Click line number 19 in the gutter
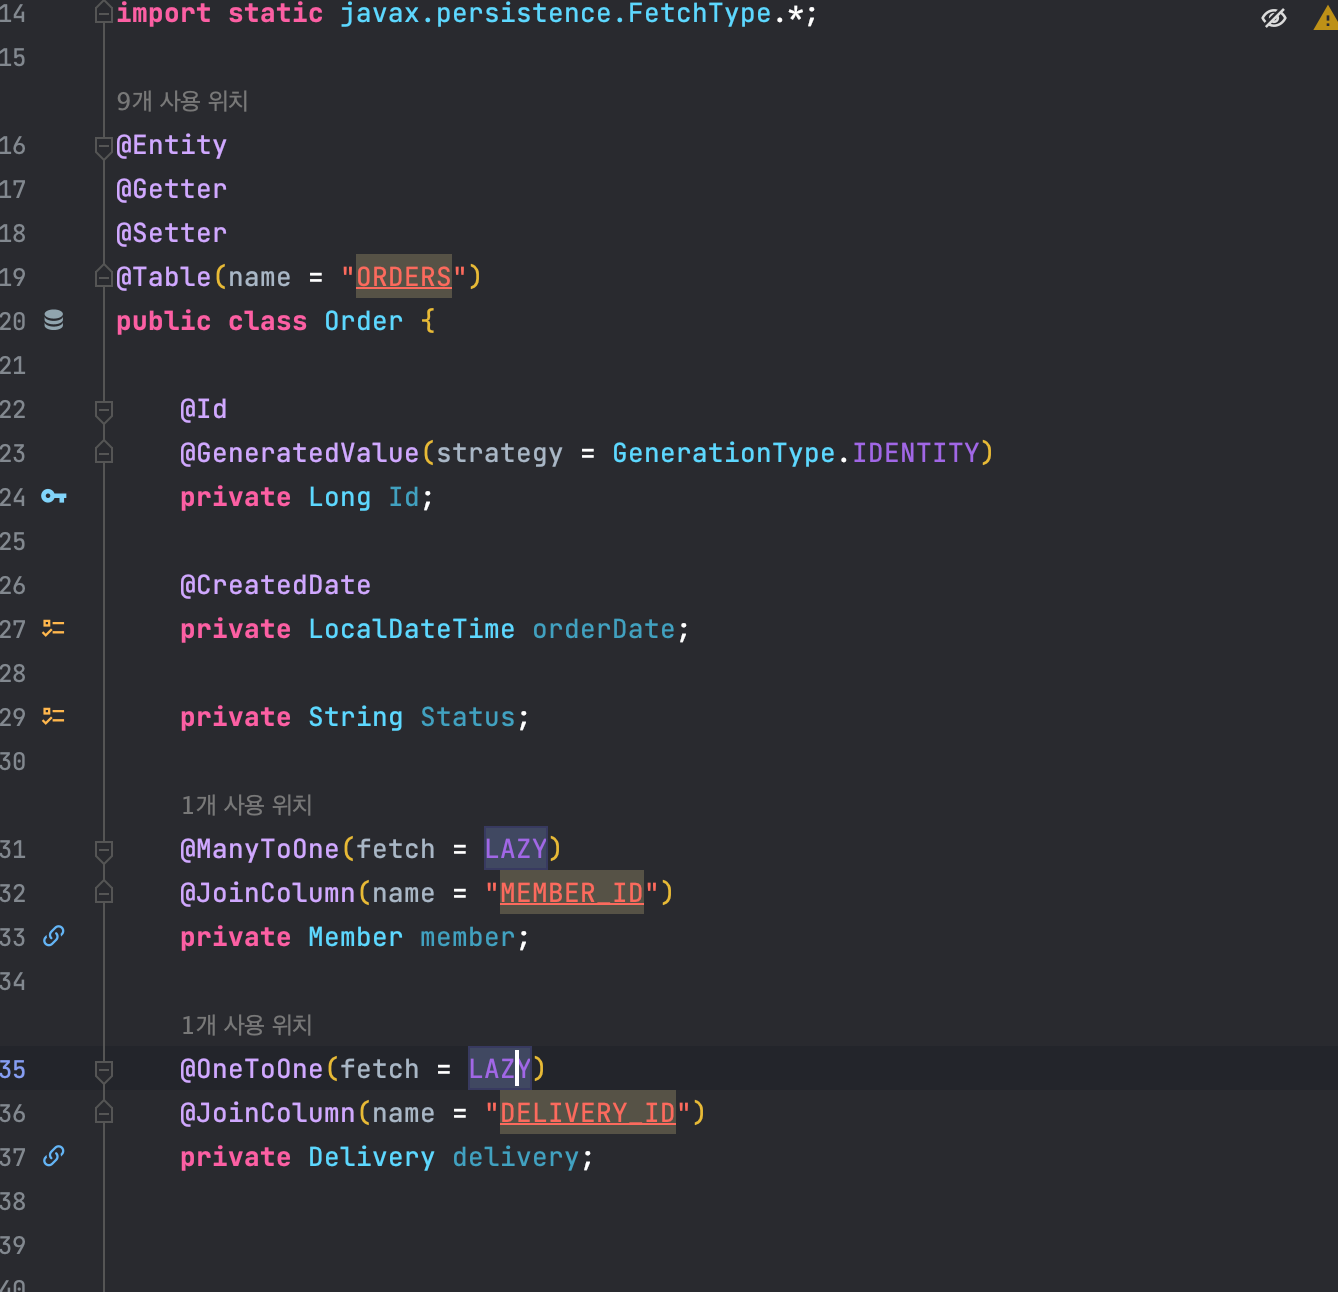 [x=13, y=276]
